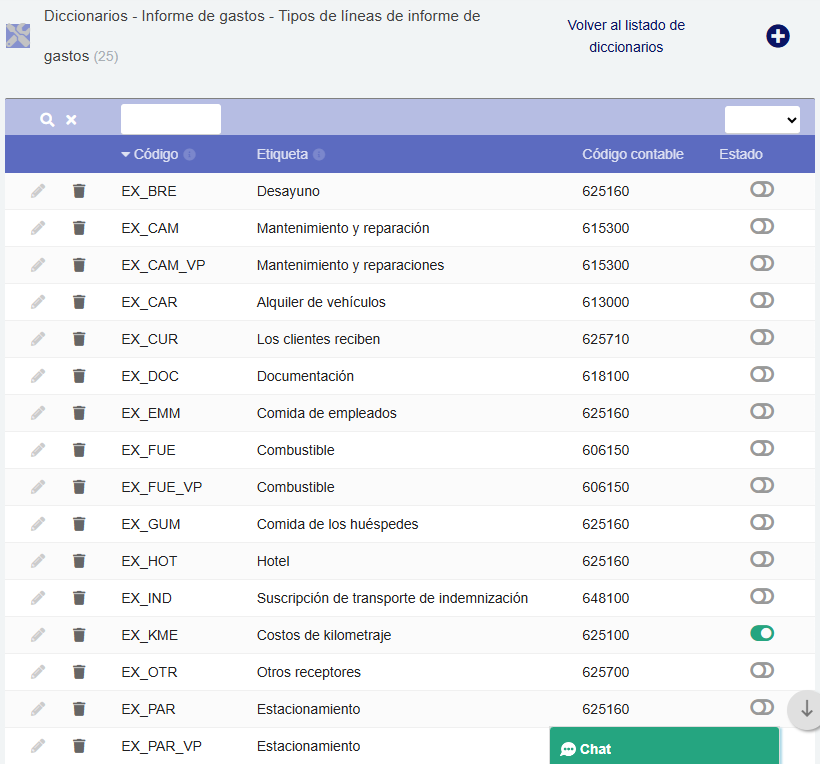
Task: Edit the EX_BRE Desayuno entry
Action: point(38,190)
